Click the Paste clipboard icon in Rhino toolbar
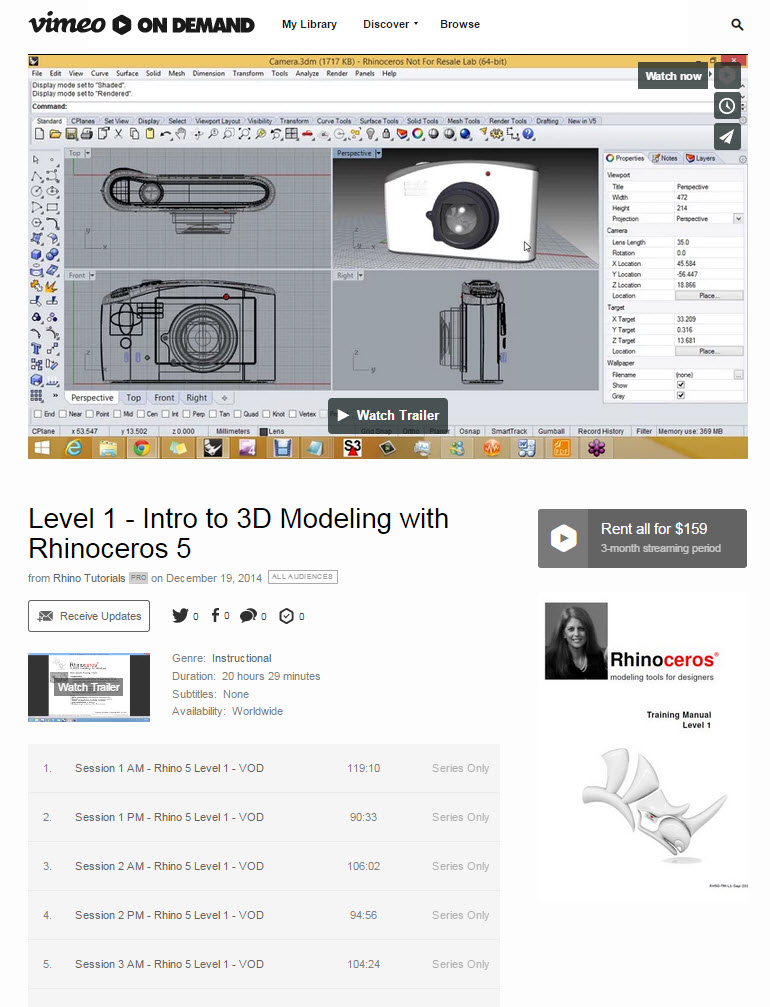 [x=150, y=134]
